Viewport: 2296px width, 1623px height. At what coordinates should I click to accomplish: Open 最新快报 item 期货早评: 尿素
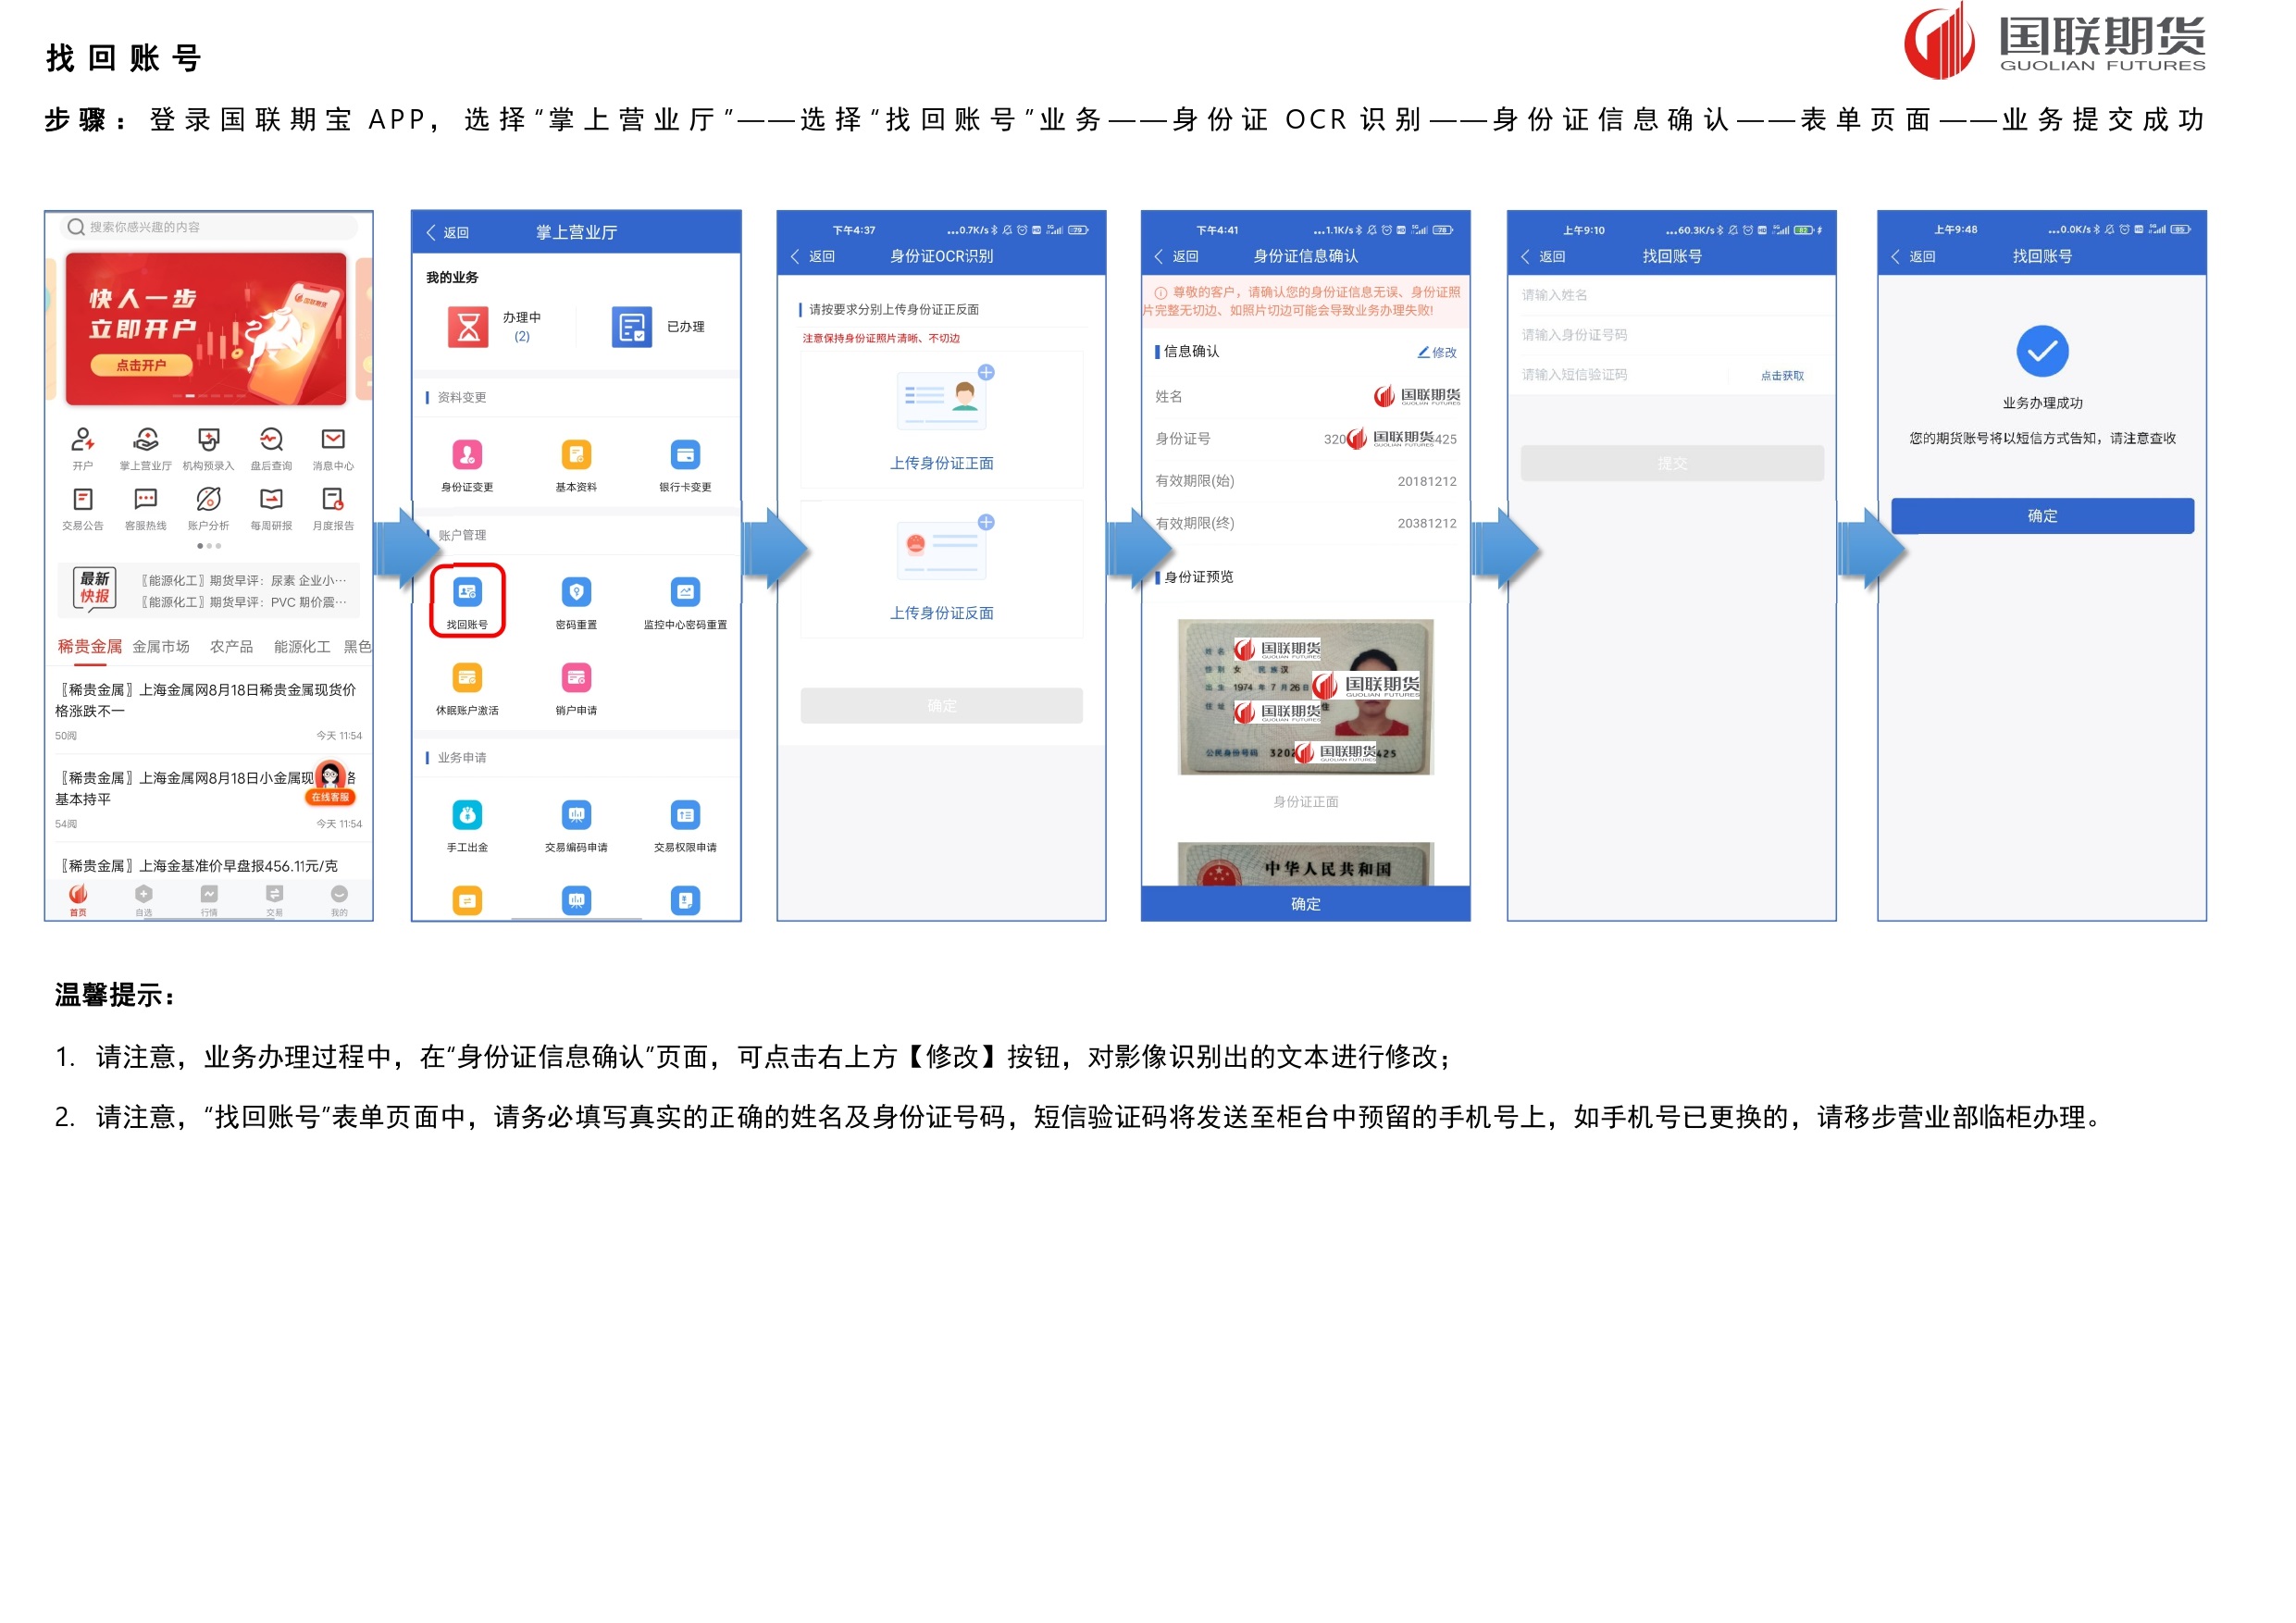click(243, 581)
